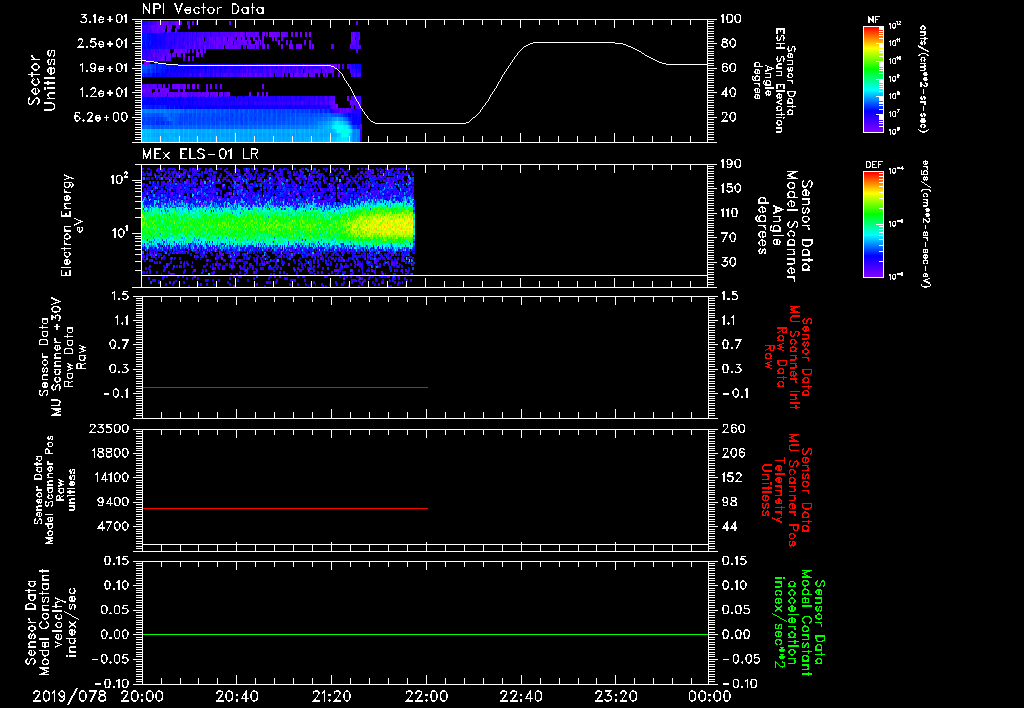Click the '152' telemetry tick label
This screenshot has height=708, width=1024.
pos(733,477)
